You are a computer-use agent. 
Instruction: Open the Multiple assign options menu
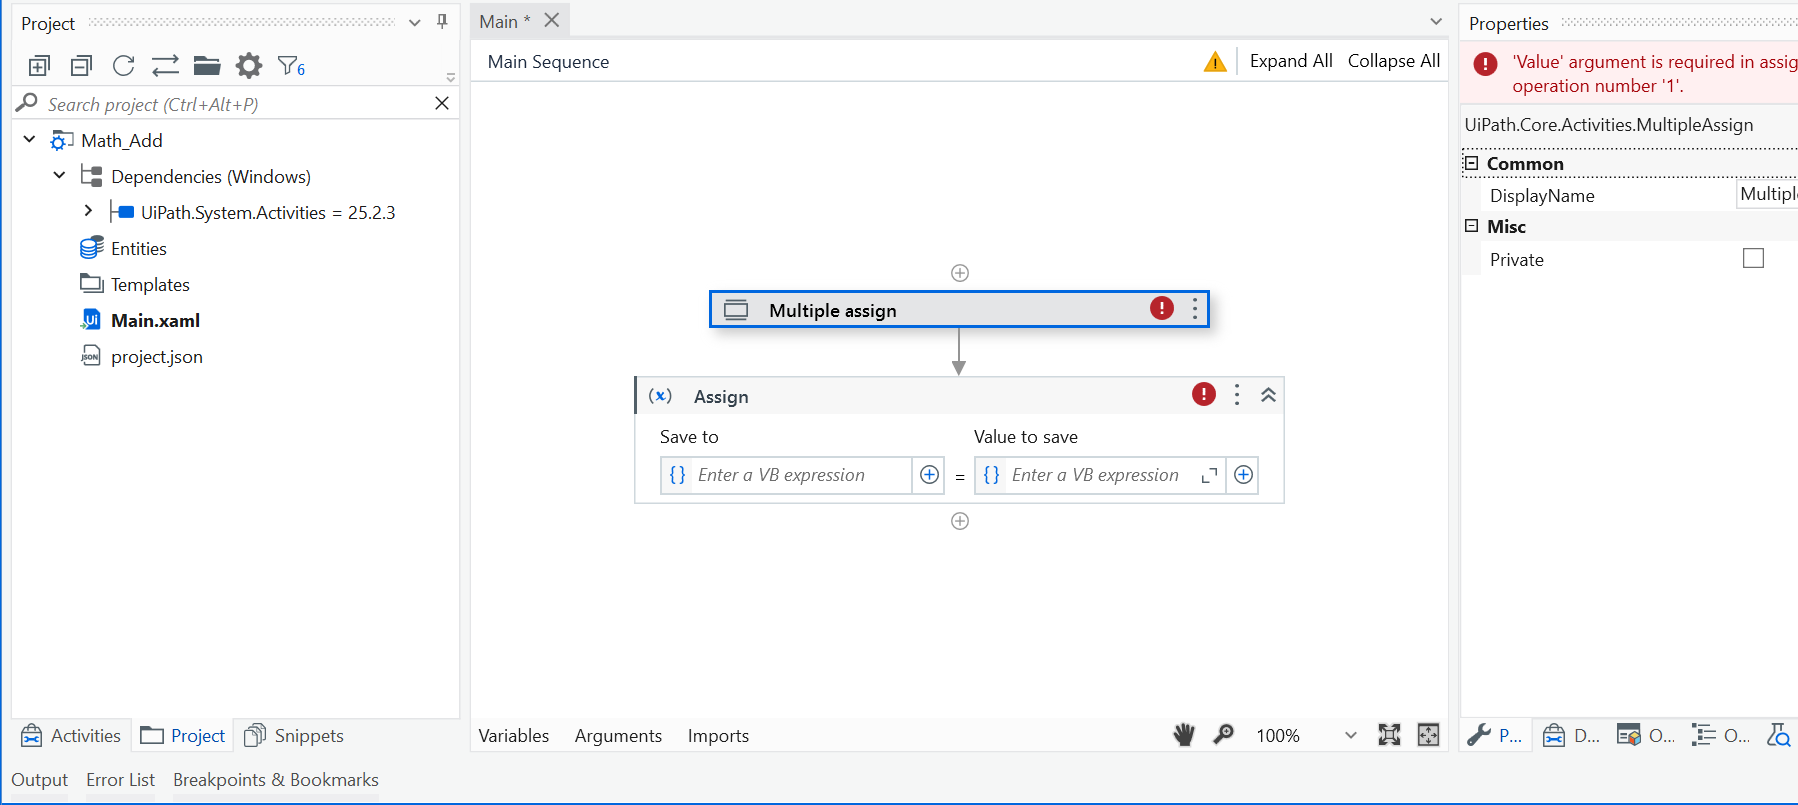(1195, 308)
